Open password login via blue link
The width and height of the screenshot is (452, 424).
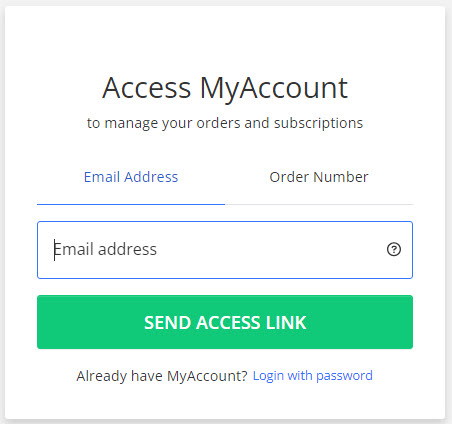pyautogui.click(x=313, y=376)
